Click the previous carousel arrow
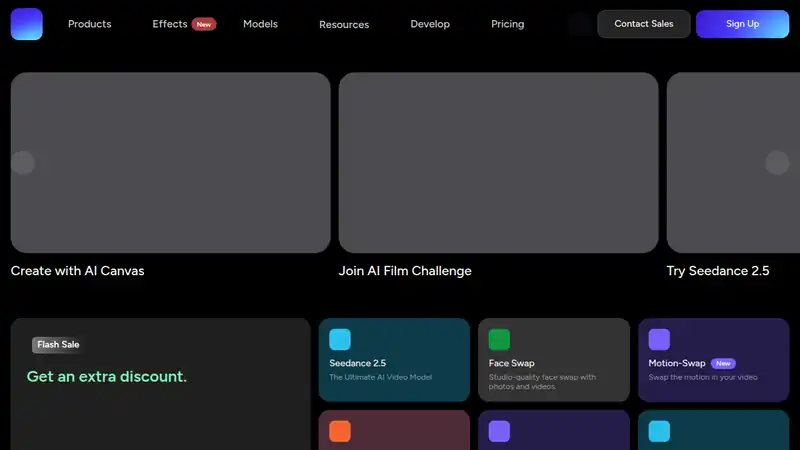The image size is (800, 450). (23, 163)
